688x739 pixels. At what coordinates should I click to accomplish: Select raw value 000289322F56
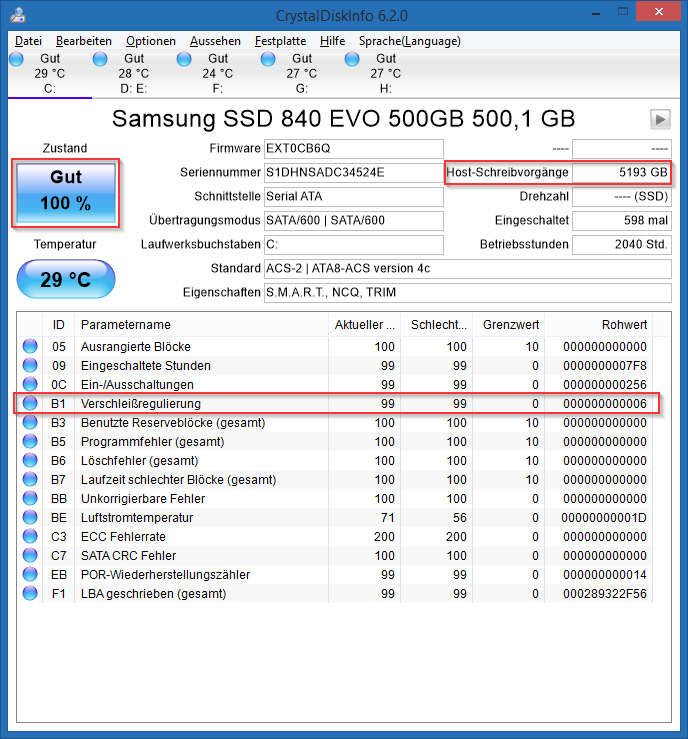pos(605,594)
